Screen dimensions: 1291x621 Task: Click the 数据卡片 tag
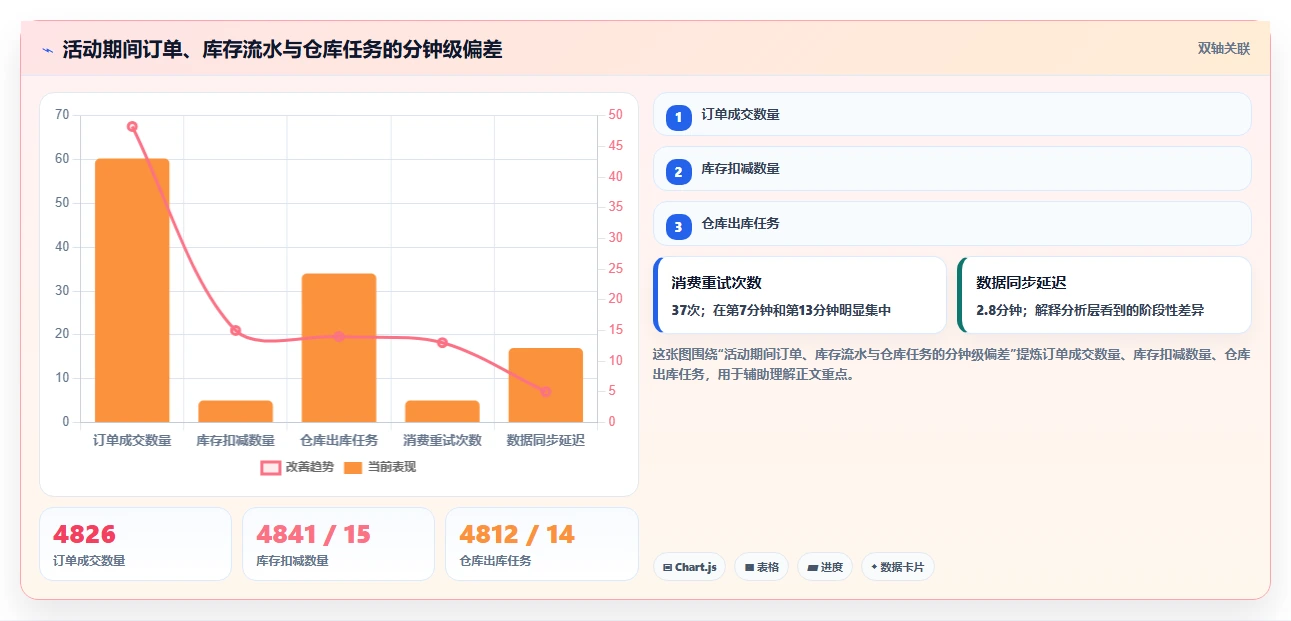click(x=897, y=567)
